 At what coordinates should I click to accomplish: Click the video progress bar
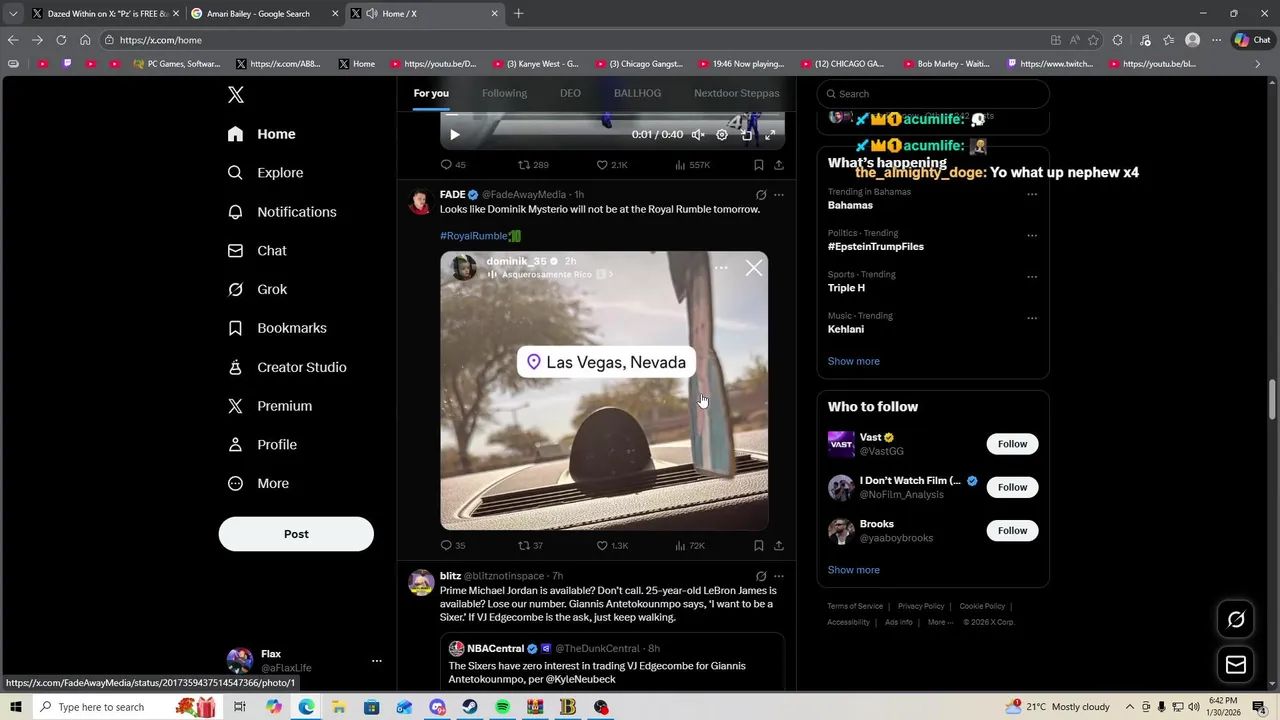click(612, 117)
